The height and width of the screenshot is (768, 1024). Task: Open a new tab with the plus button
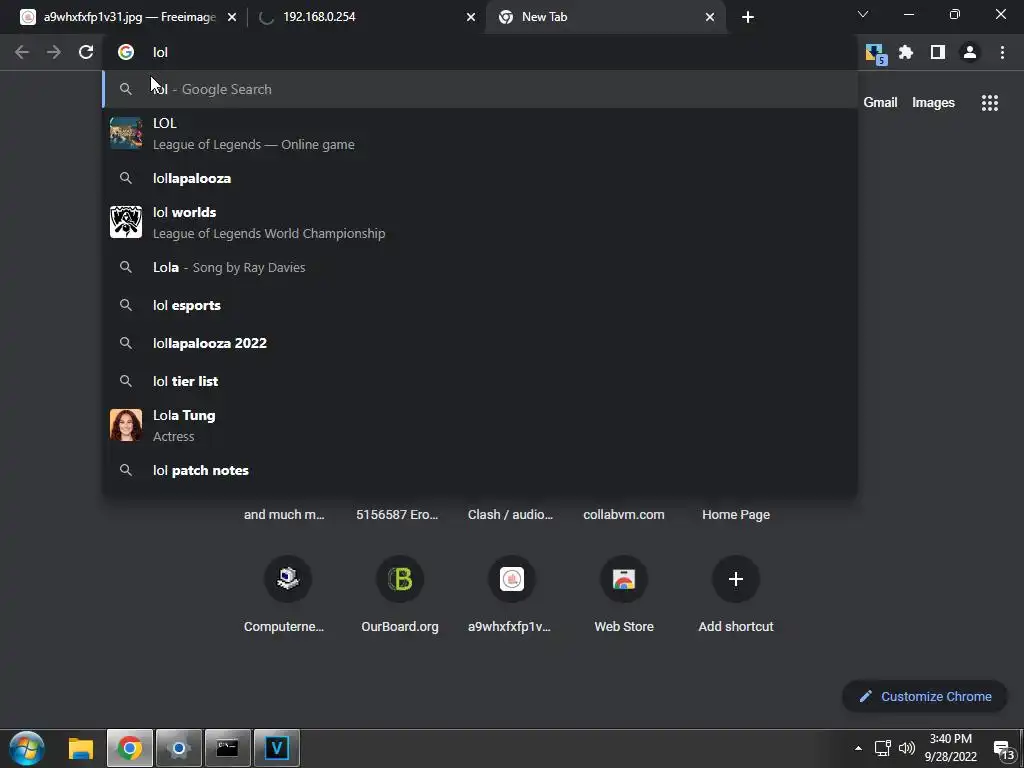coord(748,17)
